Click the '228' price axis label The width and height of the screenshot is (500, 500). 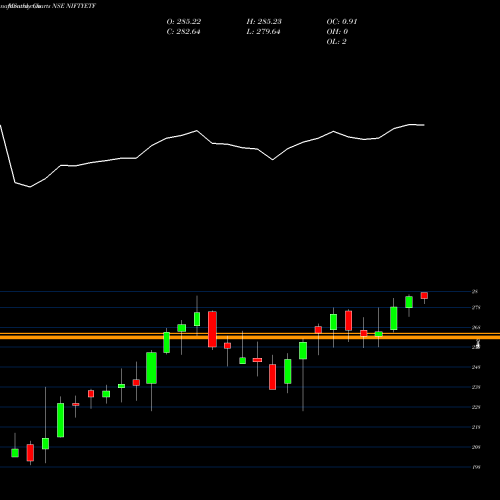point(476,407)
